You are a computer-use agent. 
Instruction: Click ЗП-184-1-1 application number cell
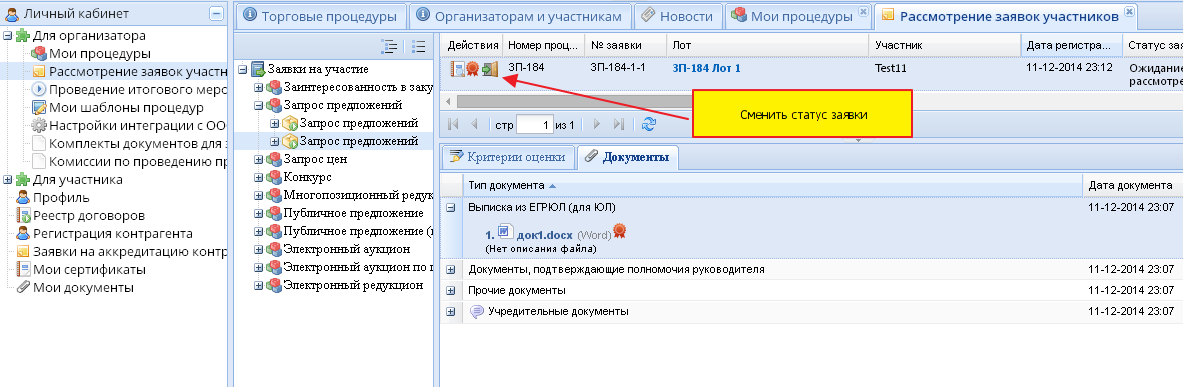click(x=618, y=68)
